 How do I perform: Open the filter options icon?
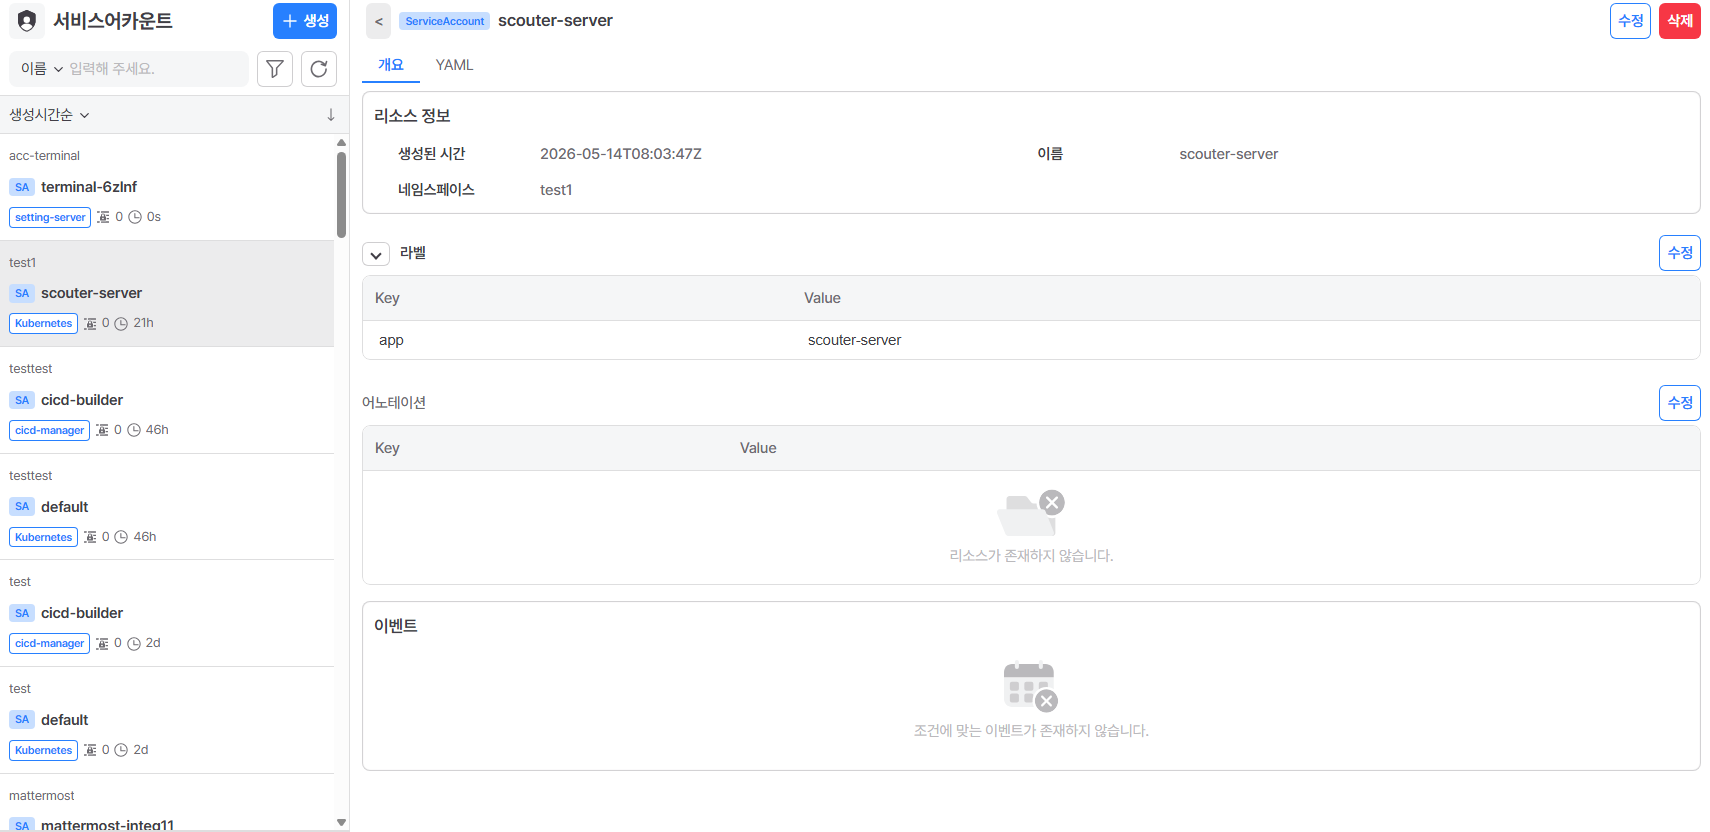(275, 69)
